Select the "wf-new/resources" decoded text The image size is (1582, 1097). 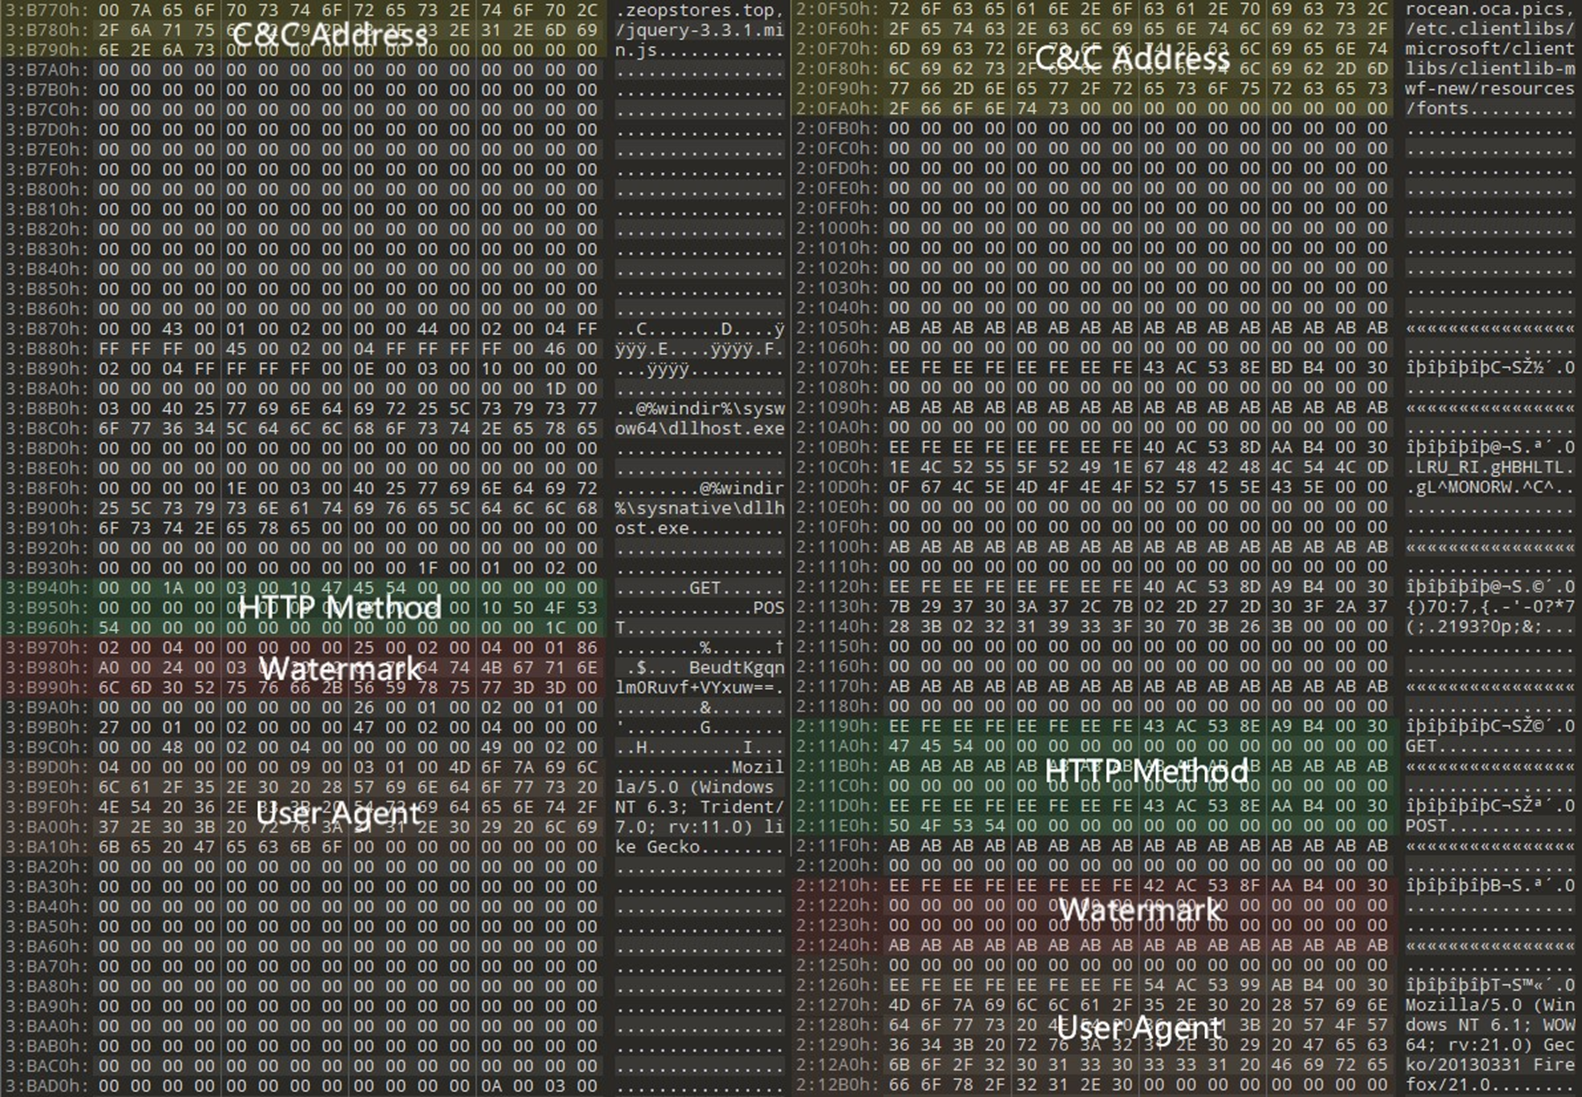point(1489,89)
